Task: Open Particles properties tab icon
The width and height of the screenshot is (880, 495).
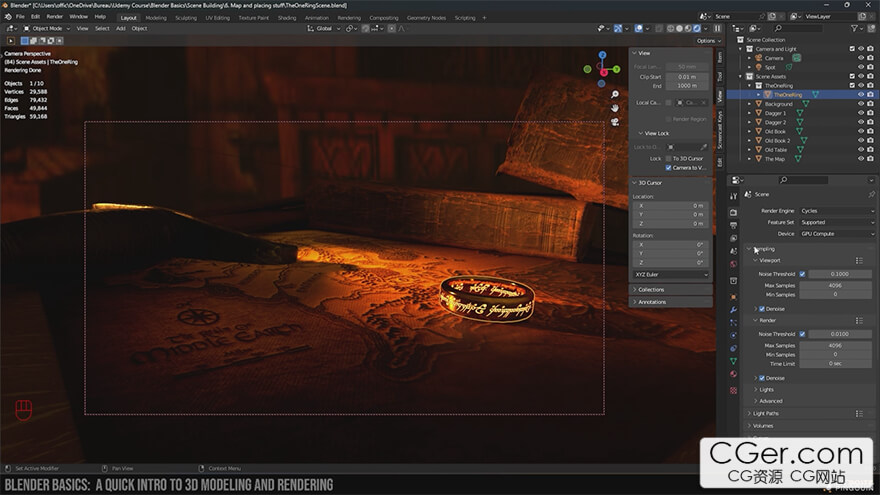Action: [734, 323]
